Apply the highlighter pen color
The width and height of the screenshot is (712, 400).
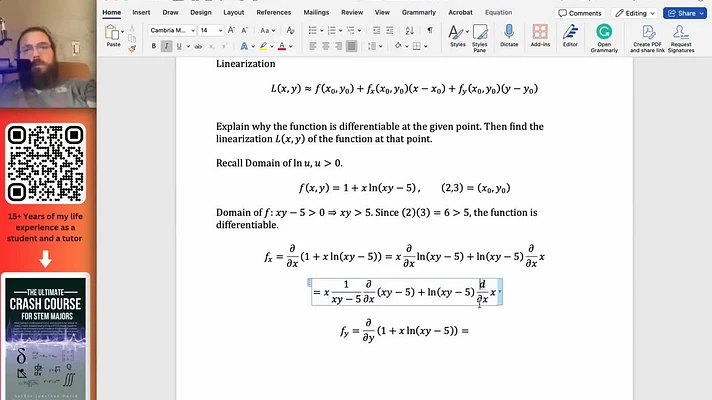pos(263,46)
